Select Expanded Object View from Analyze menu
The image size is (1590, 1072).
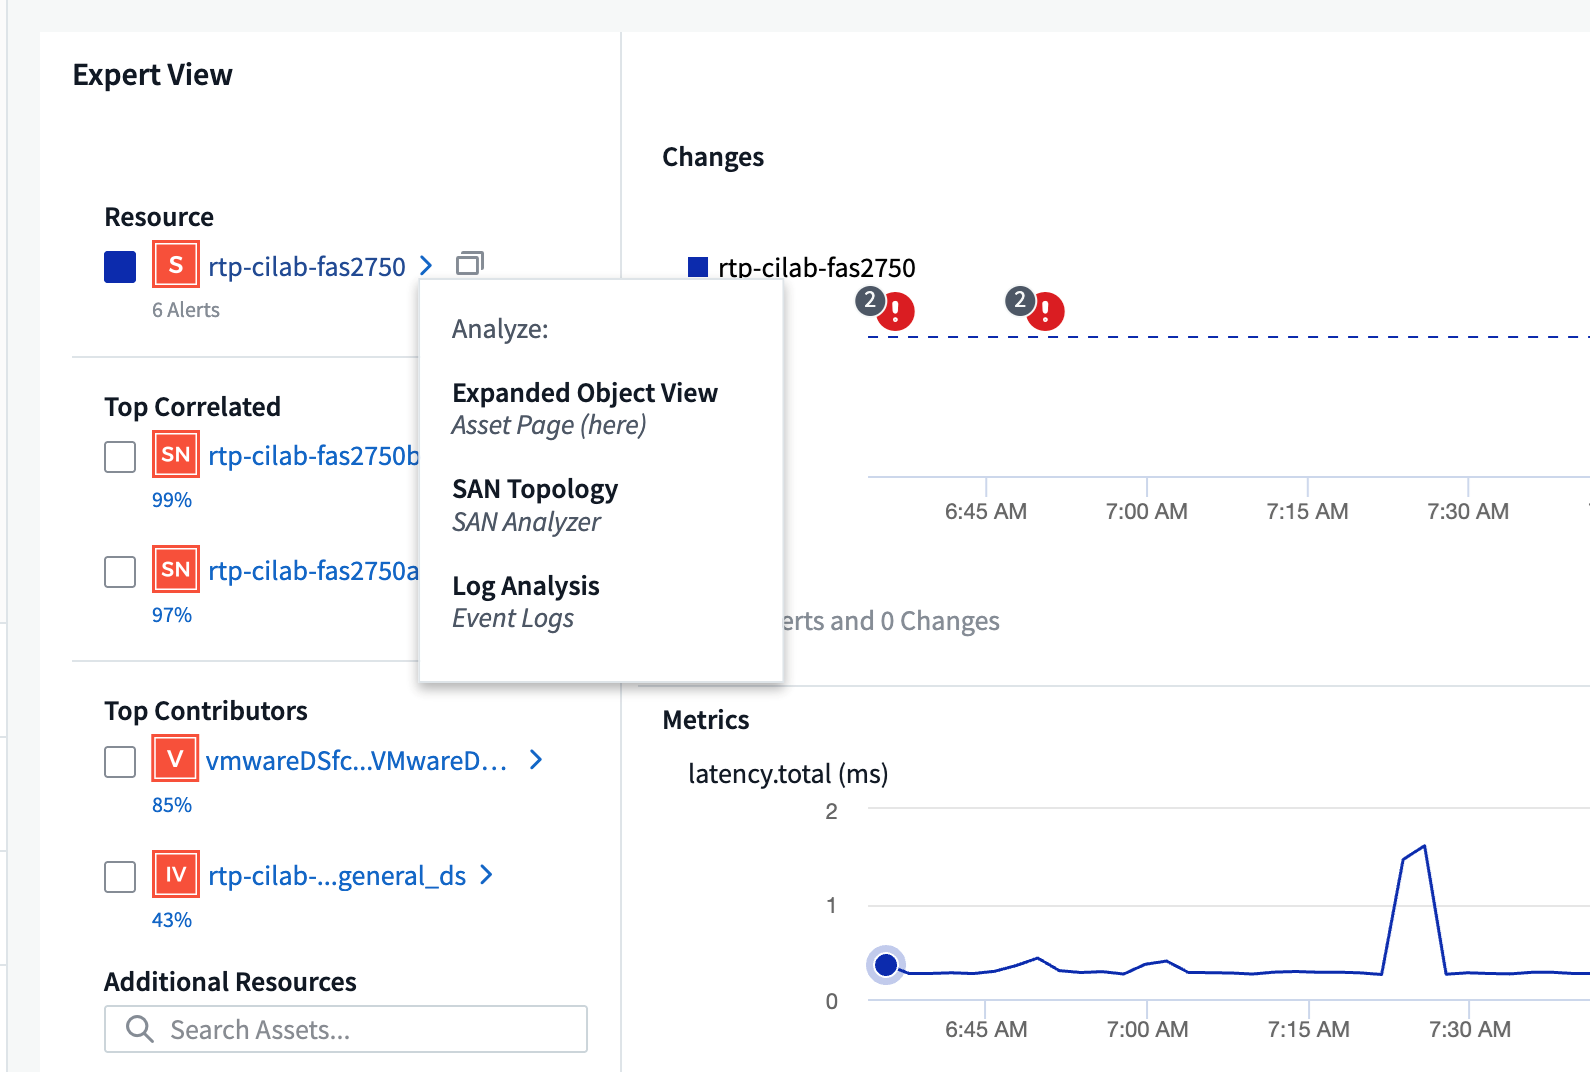coord(584,393)
